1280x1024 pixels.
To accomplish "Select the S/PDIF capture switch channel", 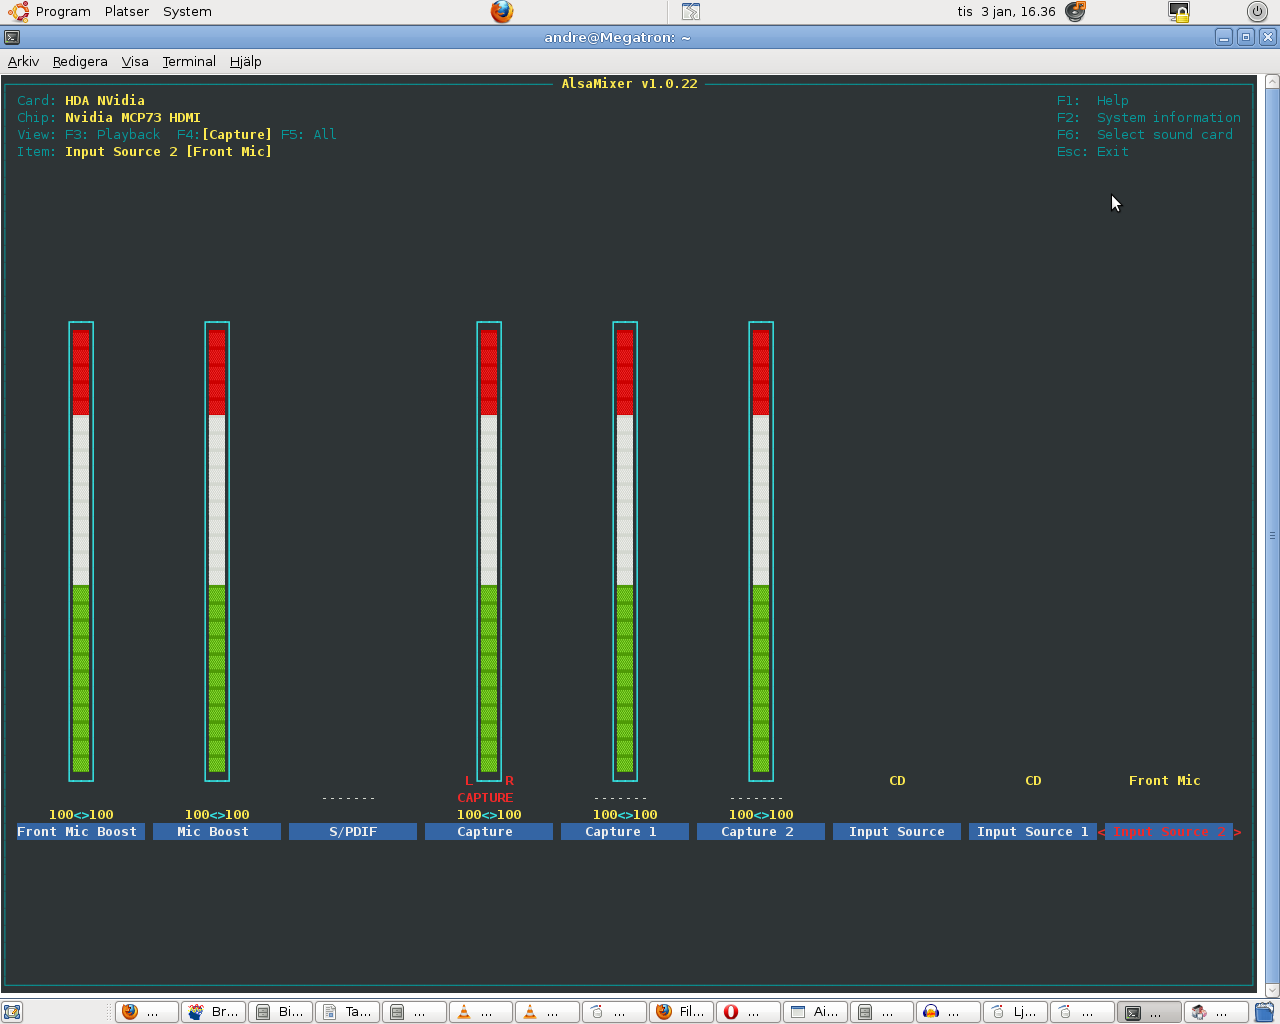I will click(x=353, y=831).
